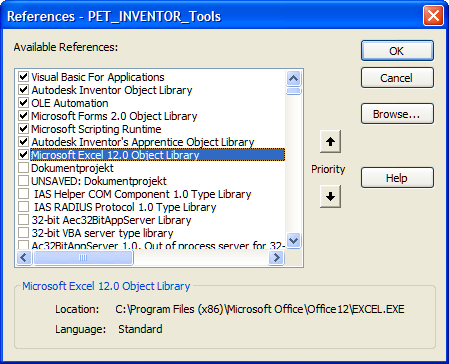Uncheck OLE Automation reference
Viewport: 449px width, 364px height.
coord(23,103)
